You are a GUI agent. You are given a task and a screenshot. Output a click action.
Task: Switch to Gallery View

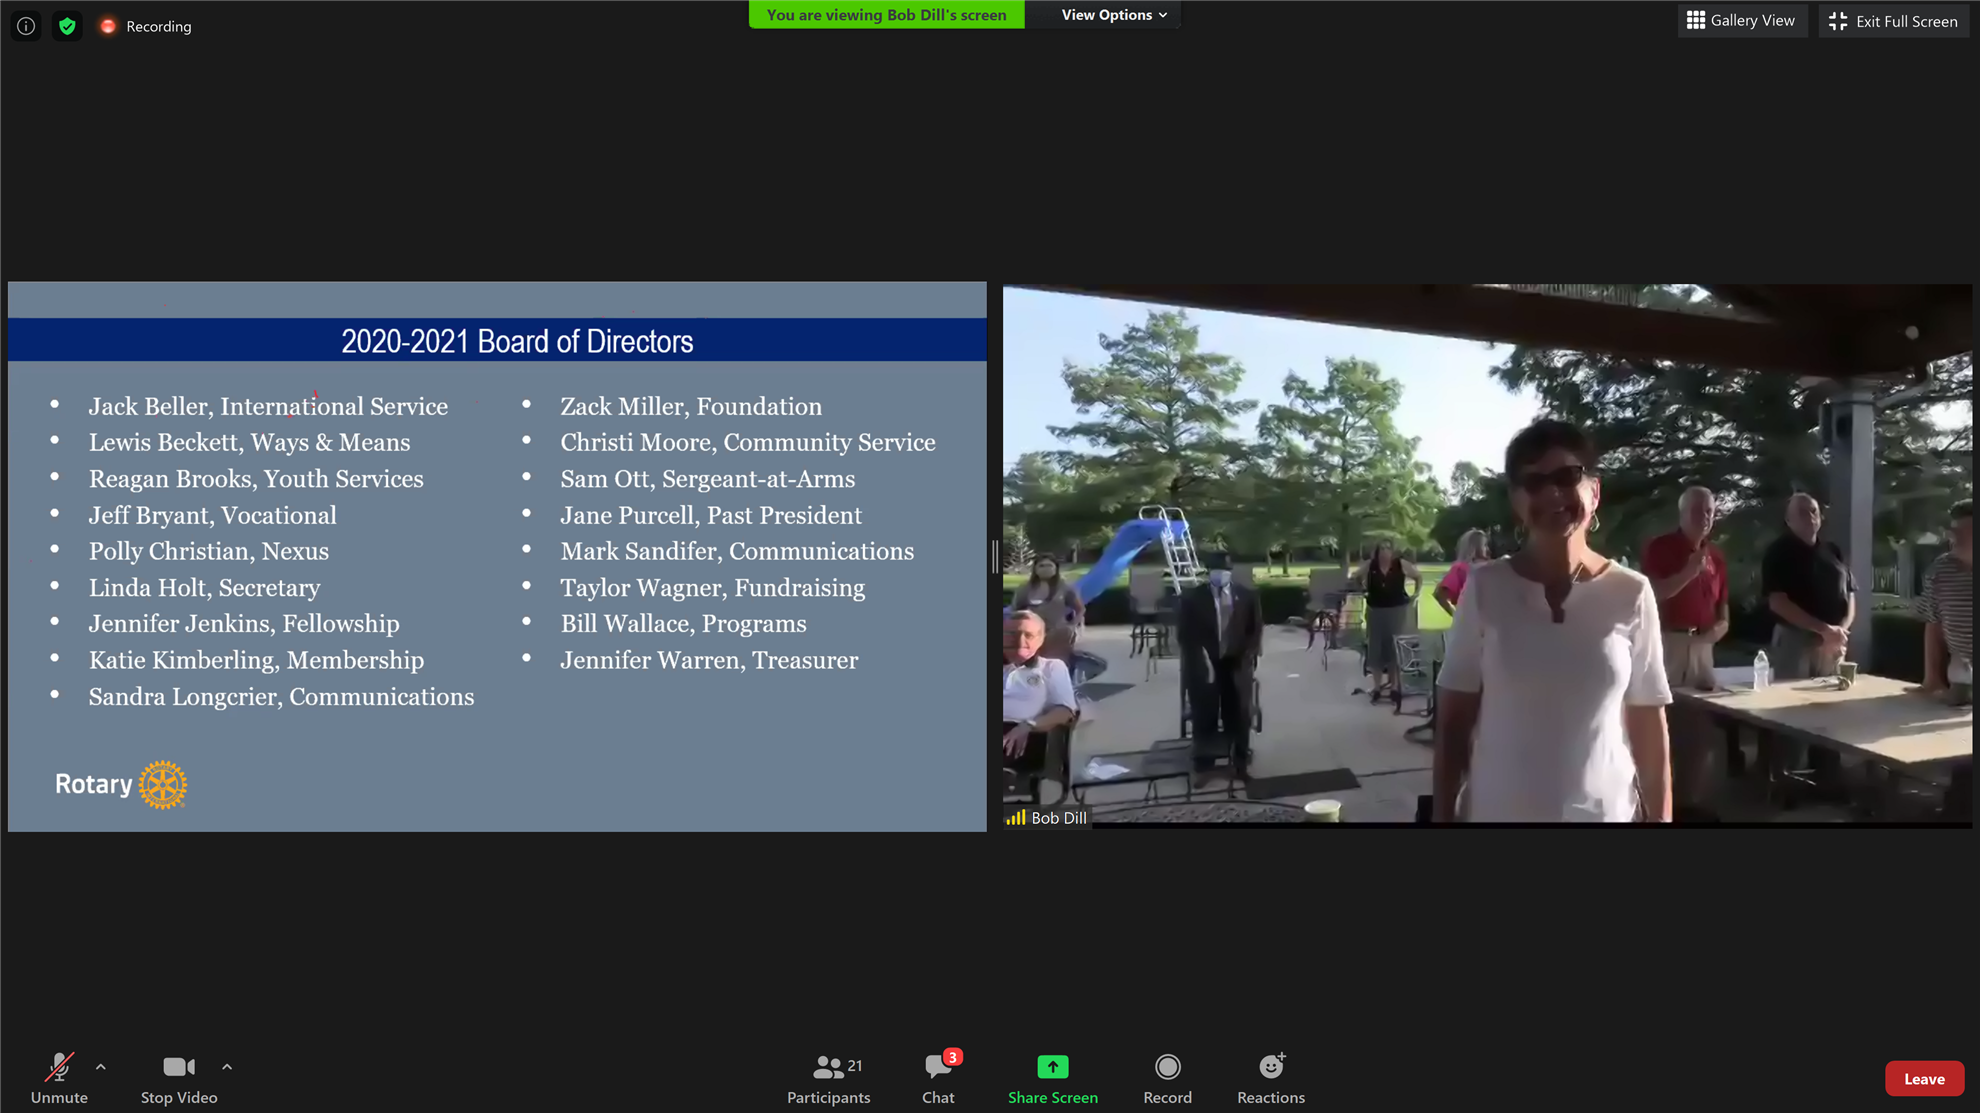(1741, 20)
